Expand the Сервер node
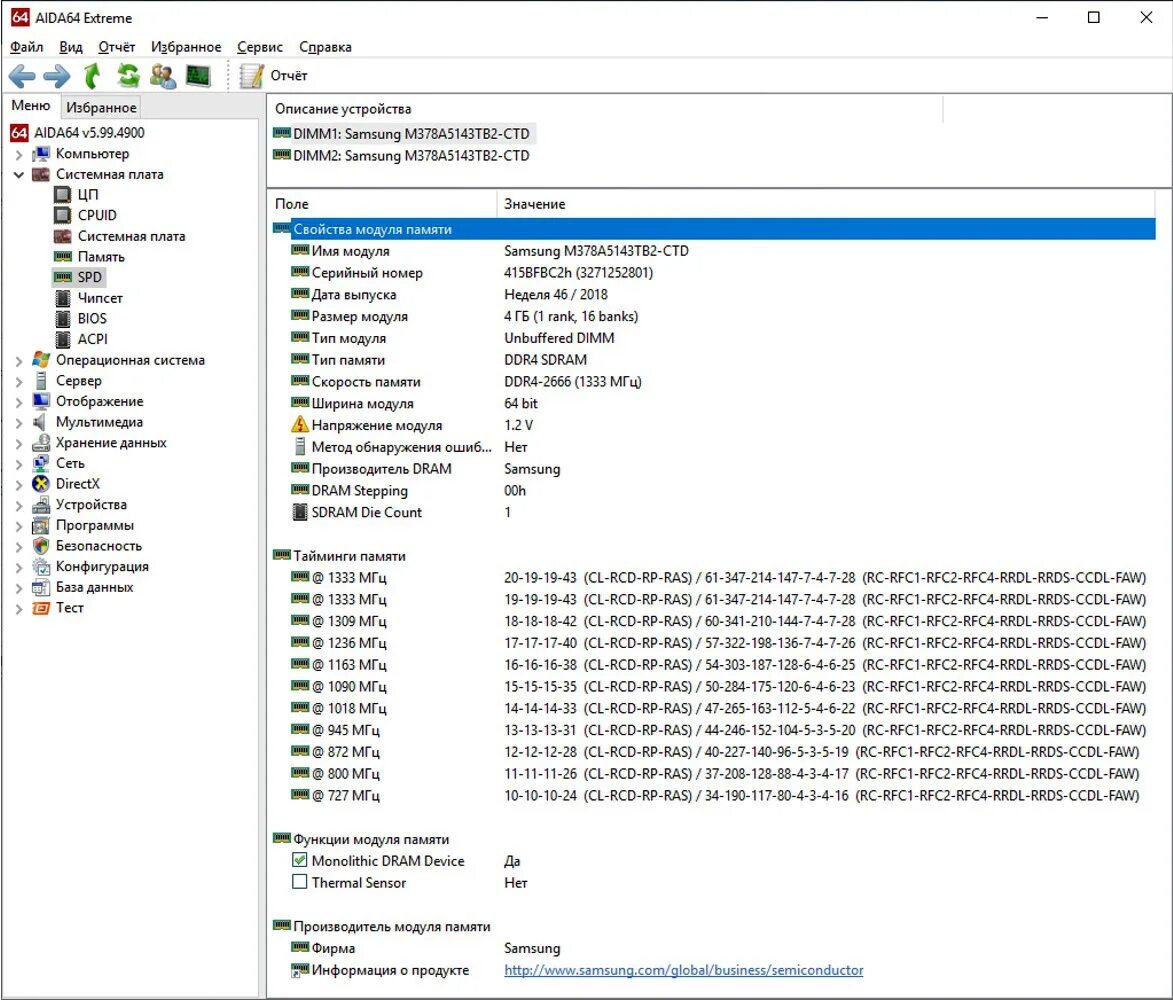 coord(19,381)
